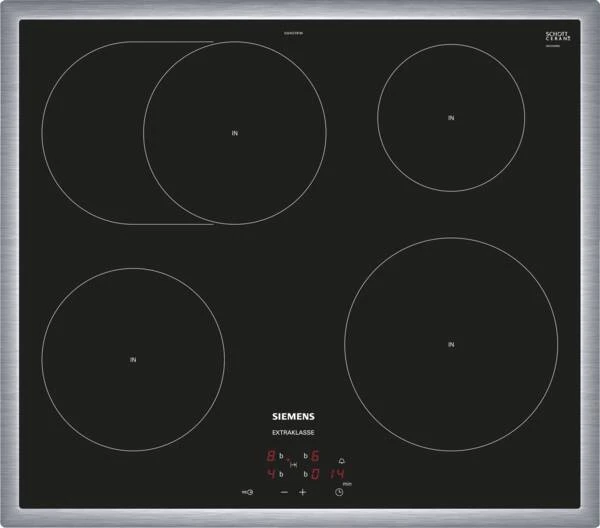Screen dimensions: 600x528
Task: Select the front-left zone showing 4
Action: 271,472
